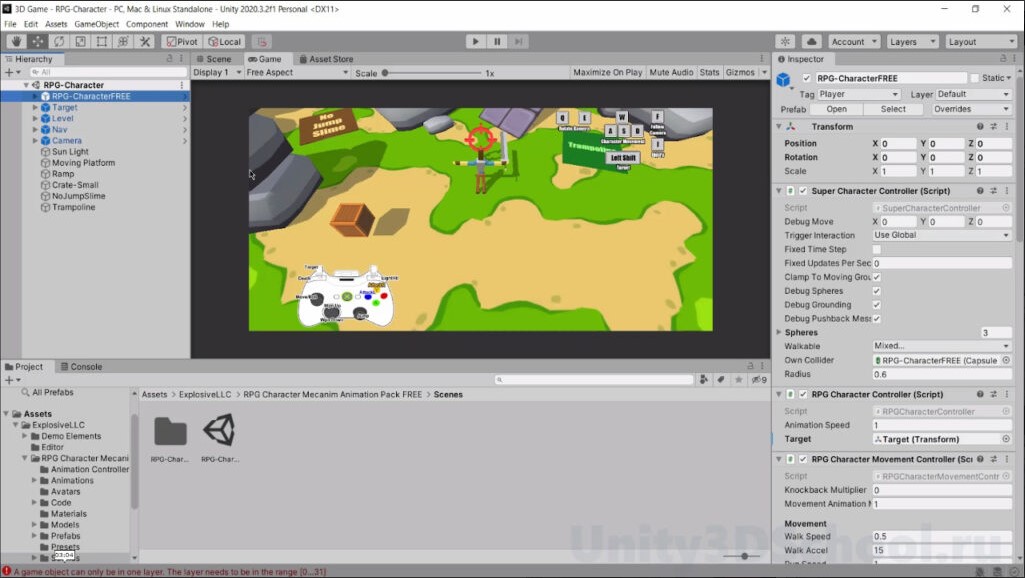Open the Display 1 dropdown
Image resolution: width=1025 pixels, height=578 pixels.
click(217, 73)
